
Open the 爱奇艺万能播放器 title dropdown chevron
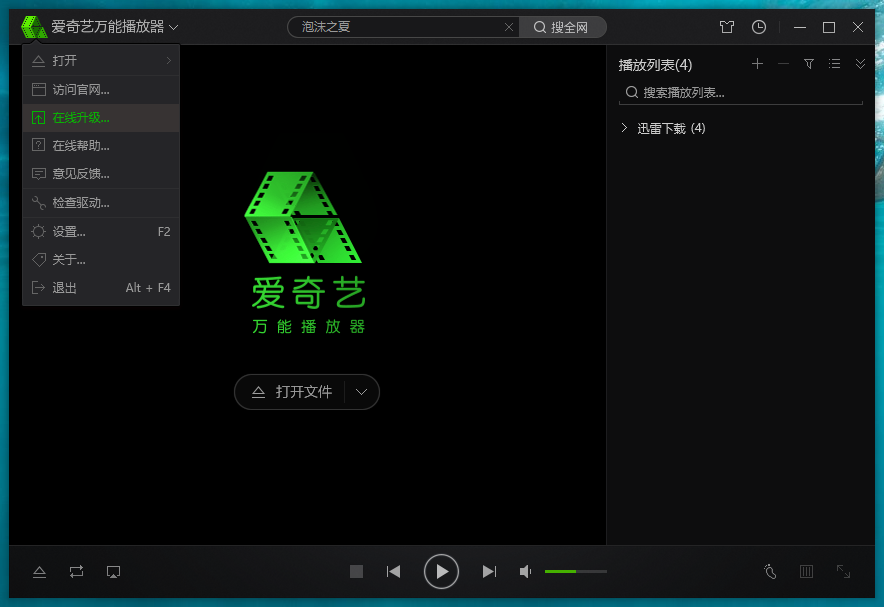click(174, 27)
